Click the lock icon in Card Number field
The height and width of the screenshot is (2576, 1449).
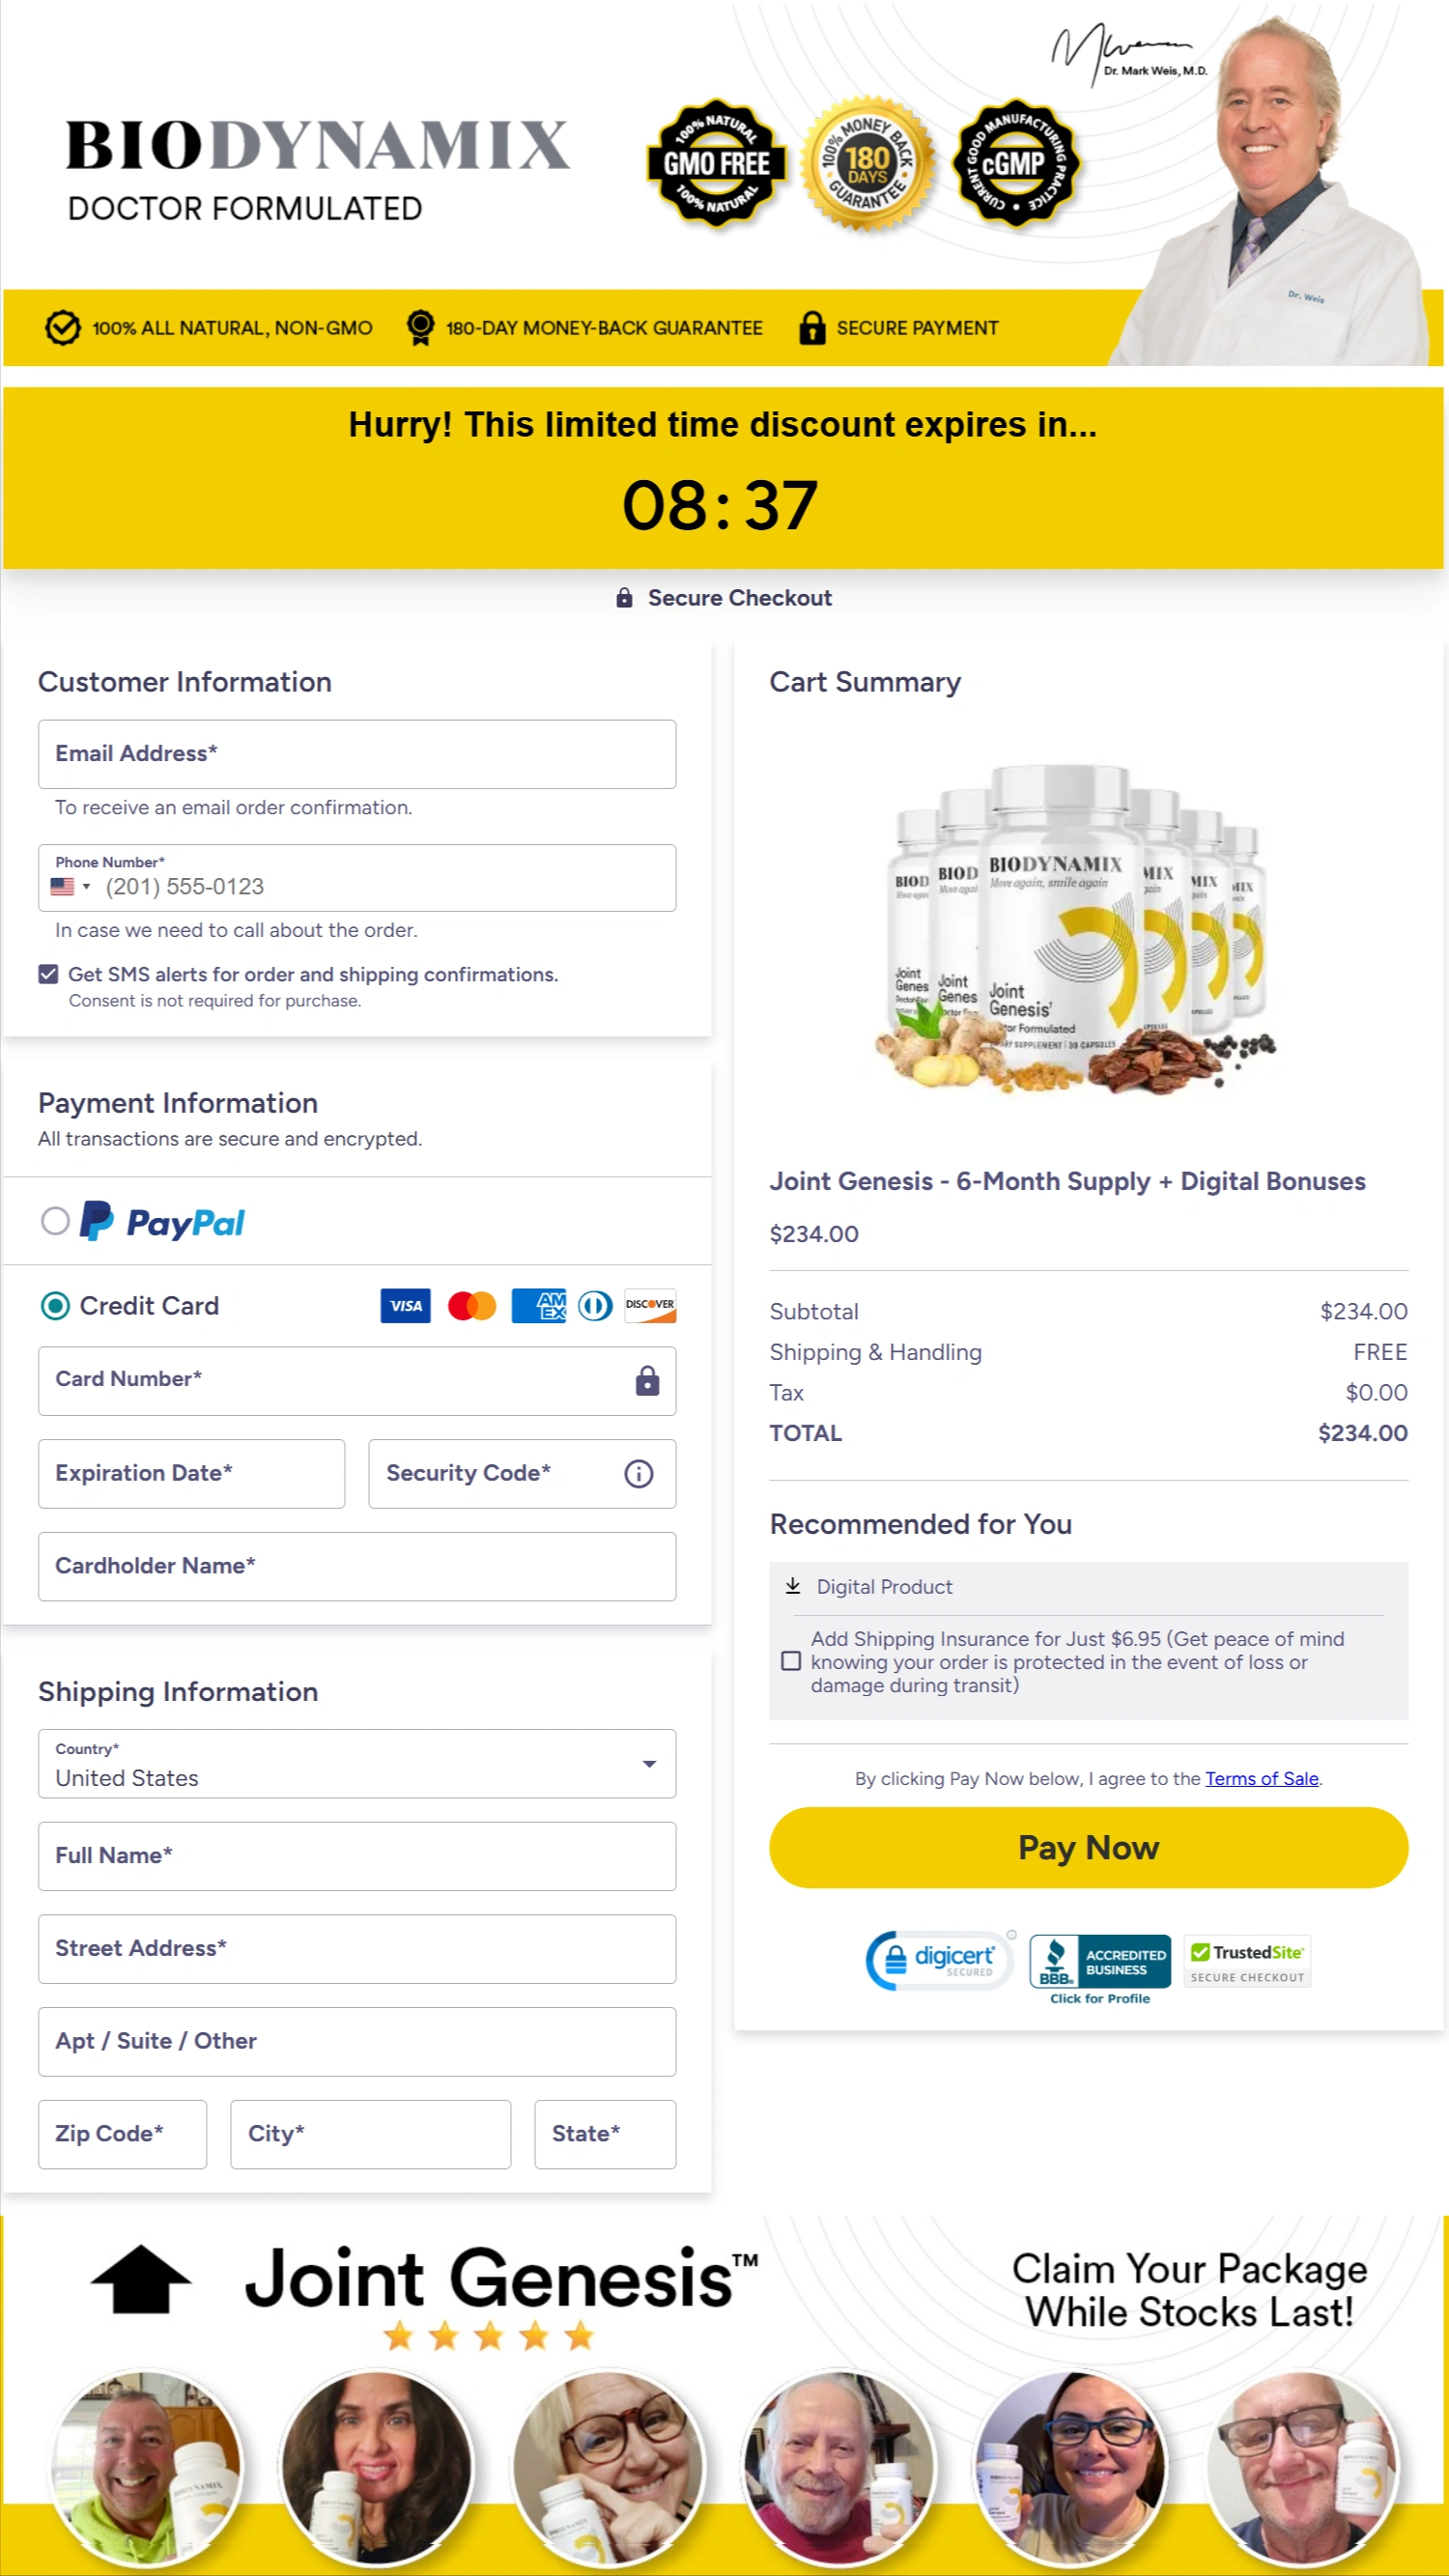[x=648, y=1381]
